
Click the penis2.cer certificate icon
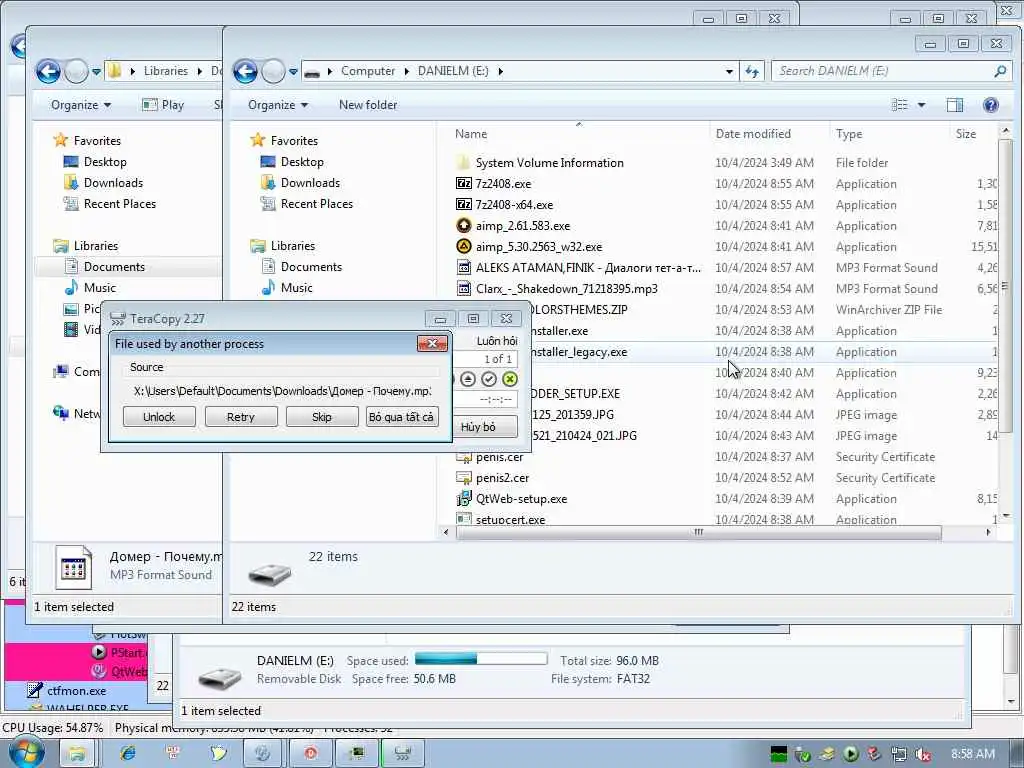(464, 477)
